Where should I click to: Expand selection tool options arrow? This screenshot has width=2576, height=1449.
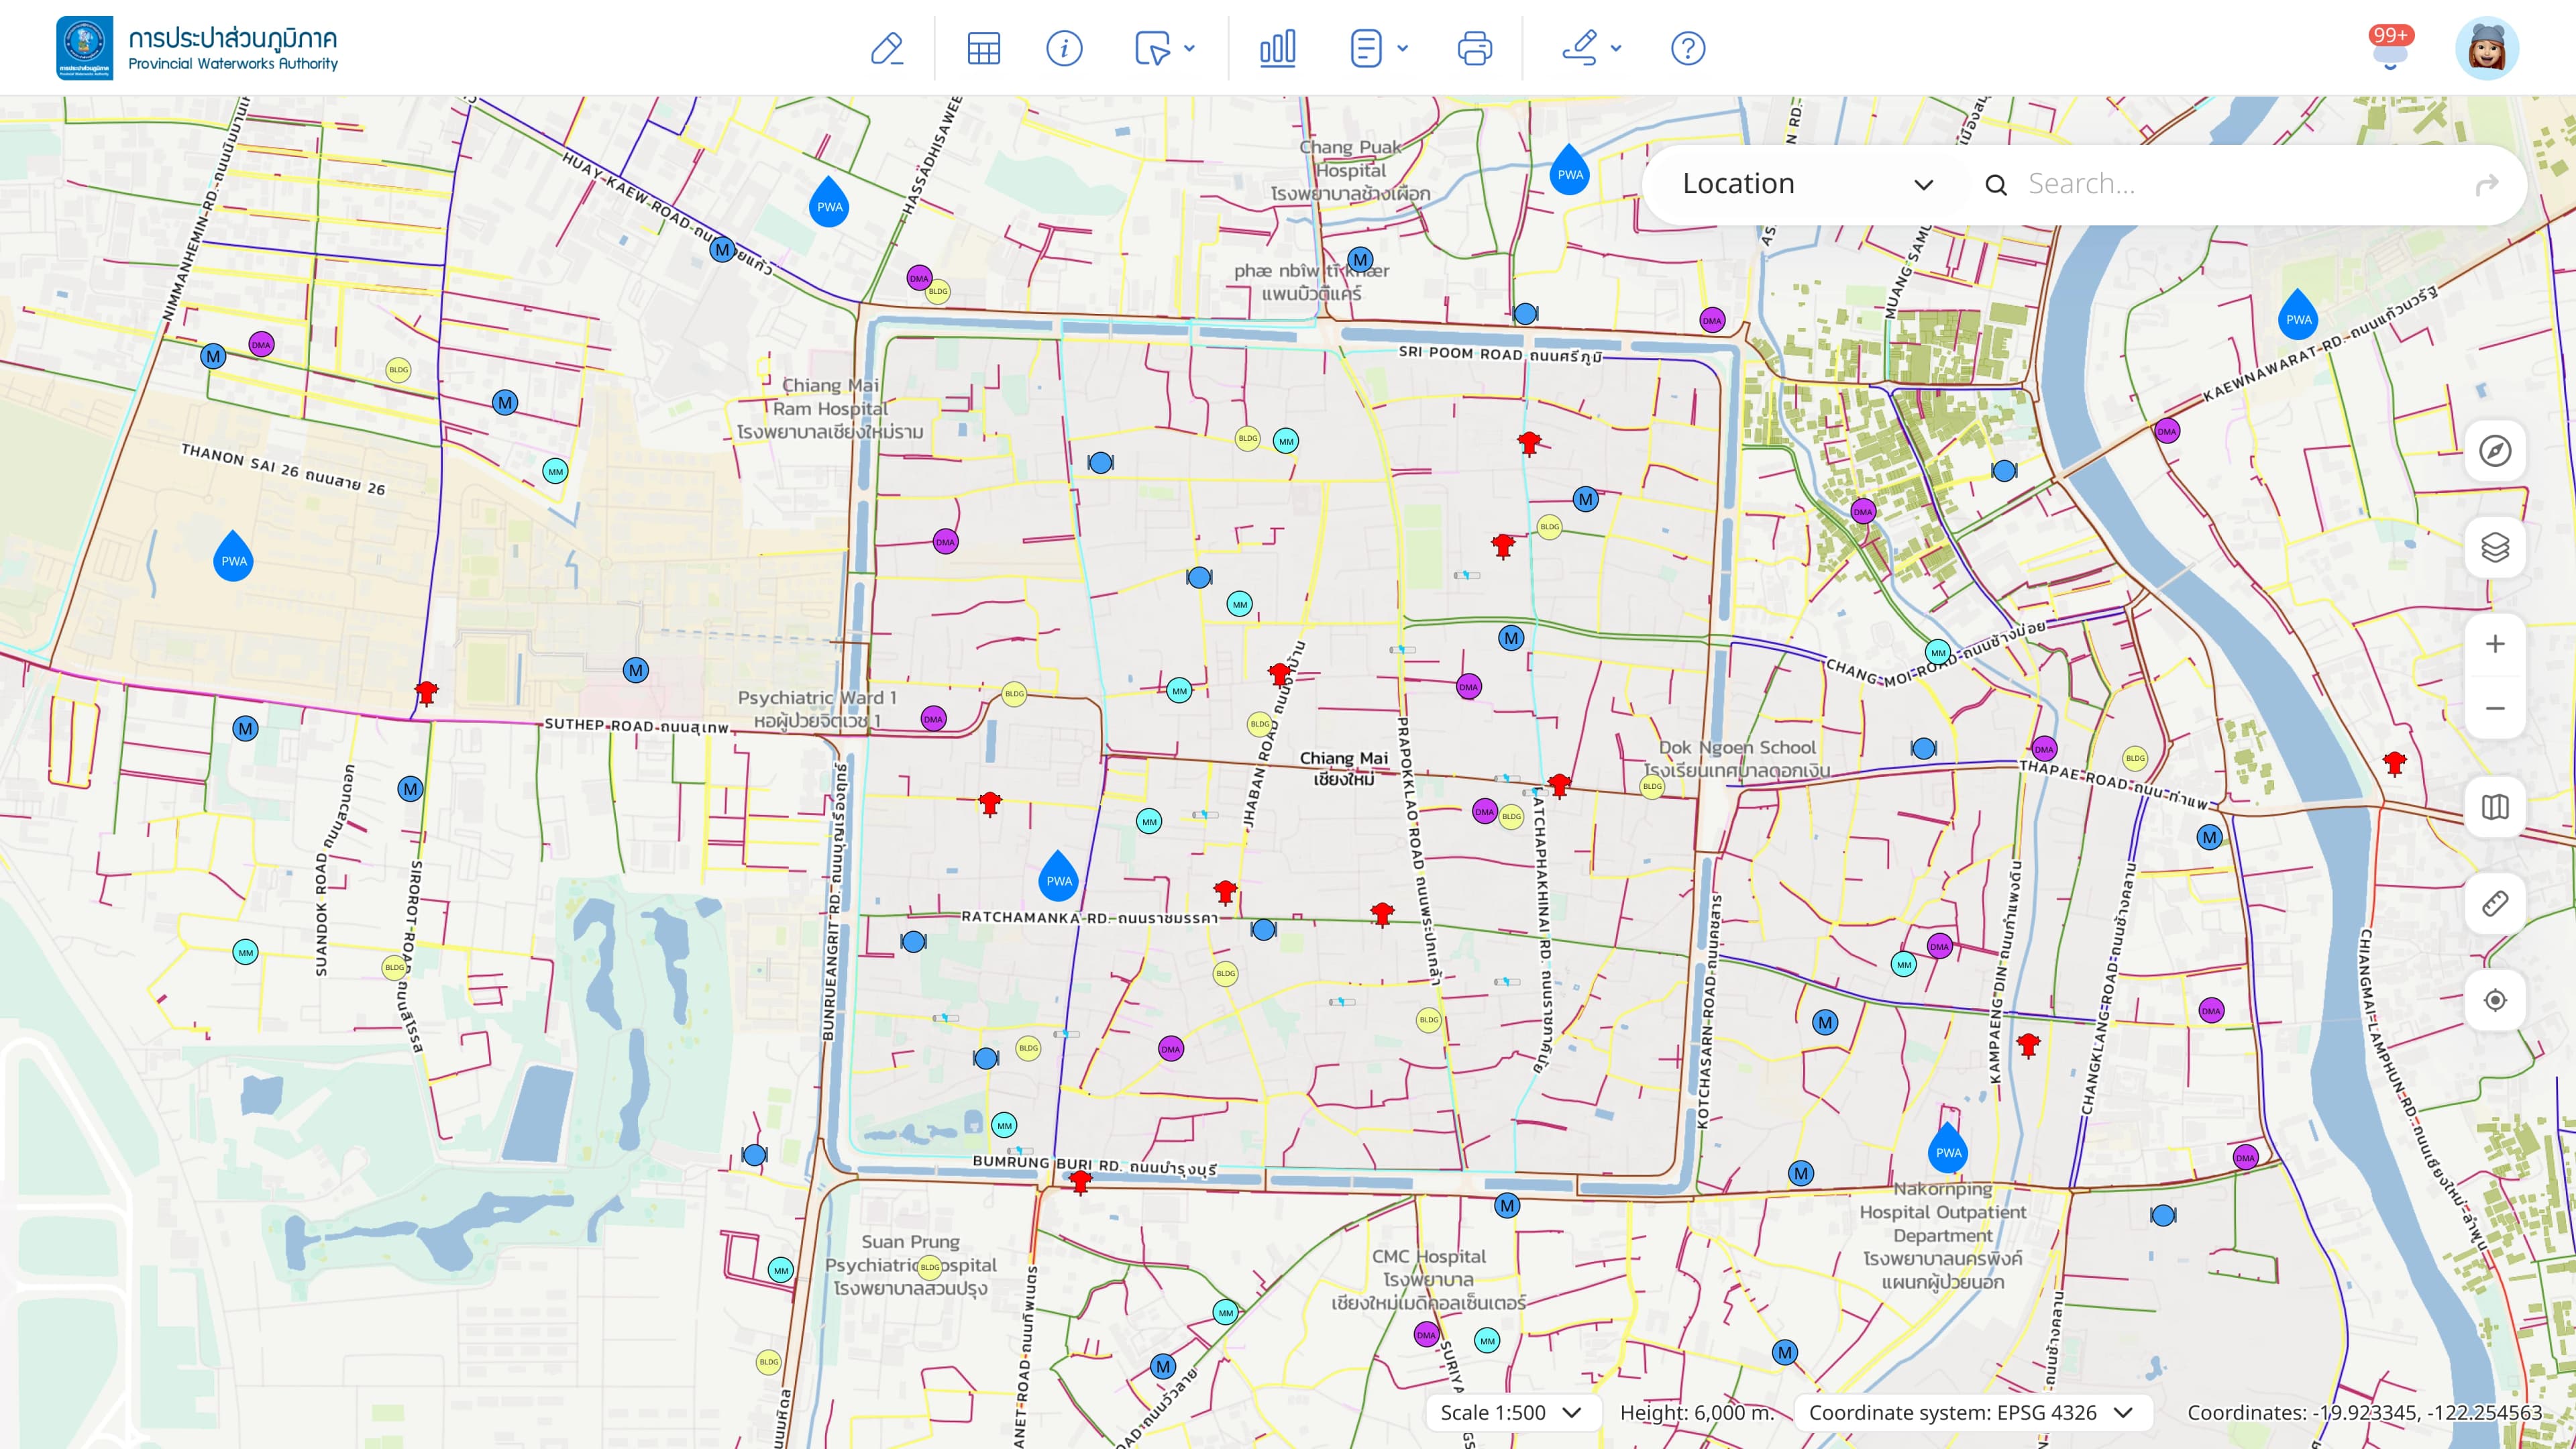tap(1189, 48)
